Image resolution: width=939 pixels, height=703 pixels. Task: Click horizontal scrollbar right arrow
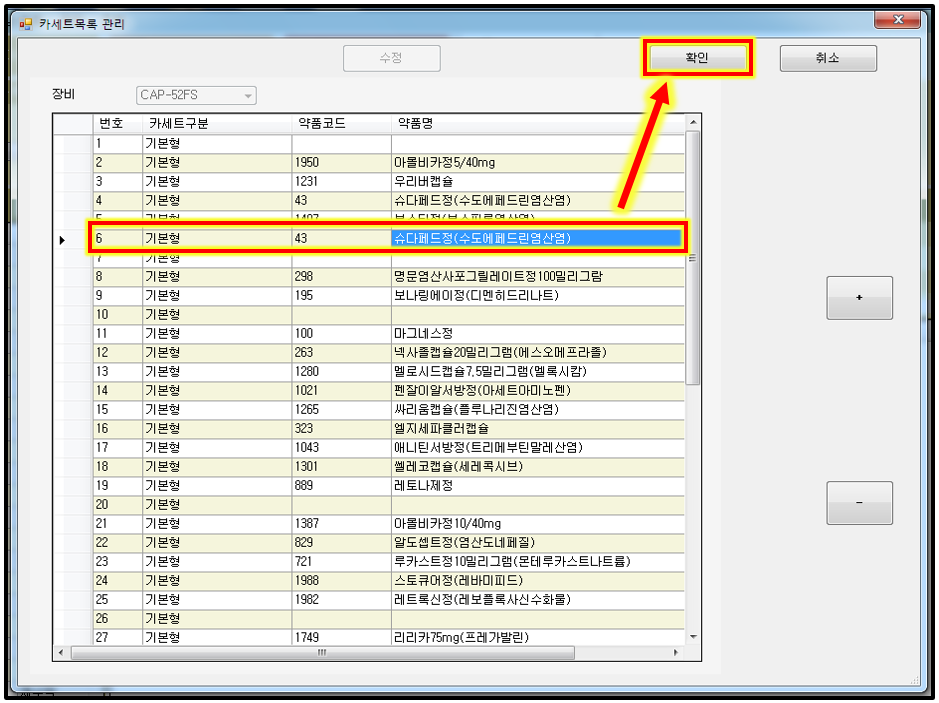[x=676, y=653]
